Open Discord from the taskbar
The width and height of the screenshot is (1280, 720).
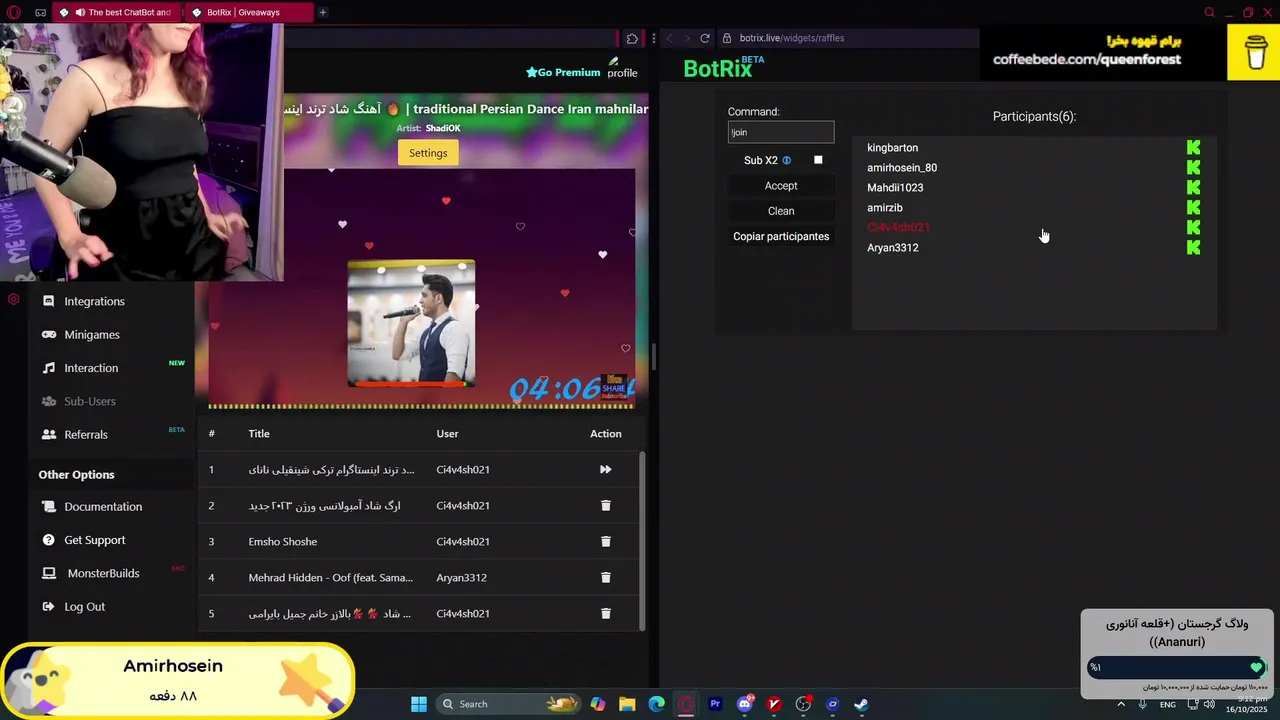(745, 704)
